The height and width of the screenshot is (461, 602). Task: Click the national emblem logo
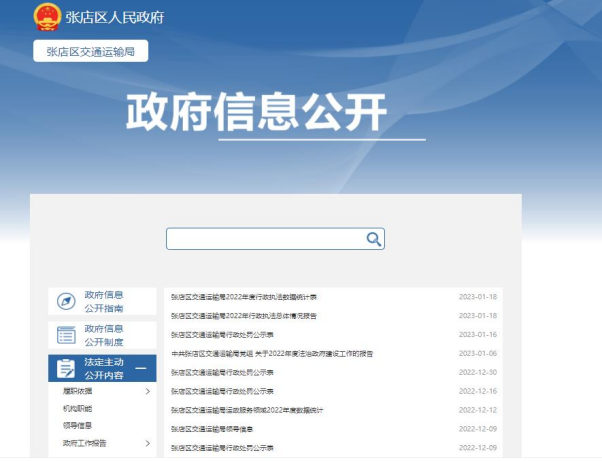pyautogui.click(x=46, y=17)
